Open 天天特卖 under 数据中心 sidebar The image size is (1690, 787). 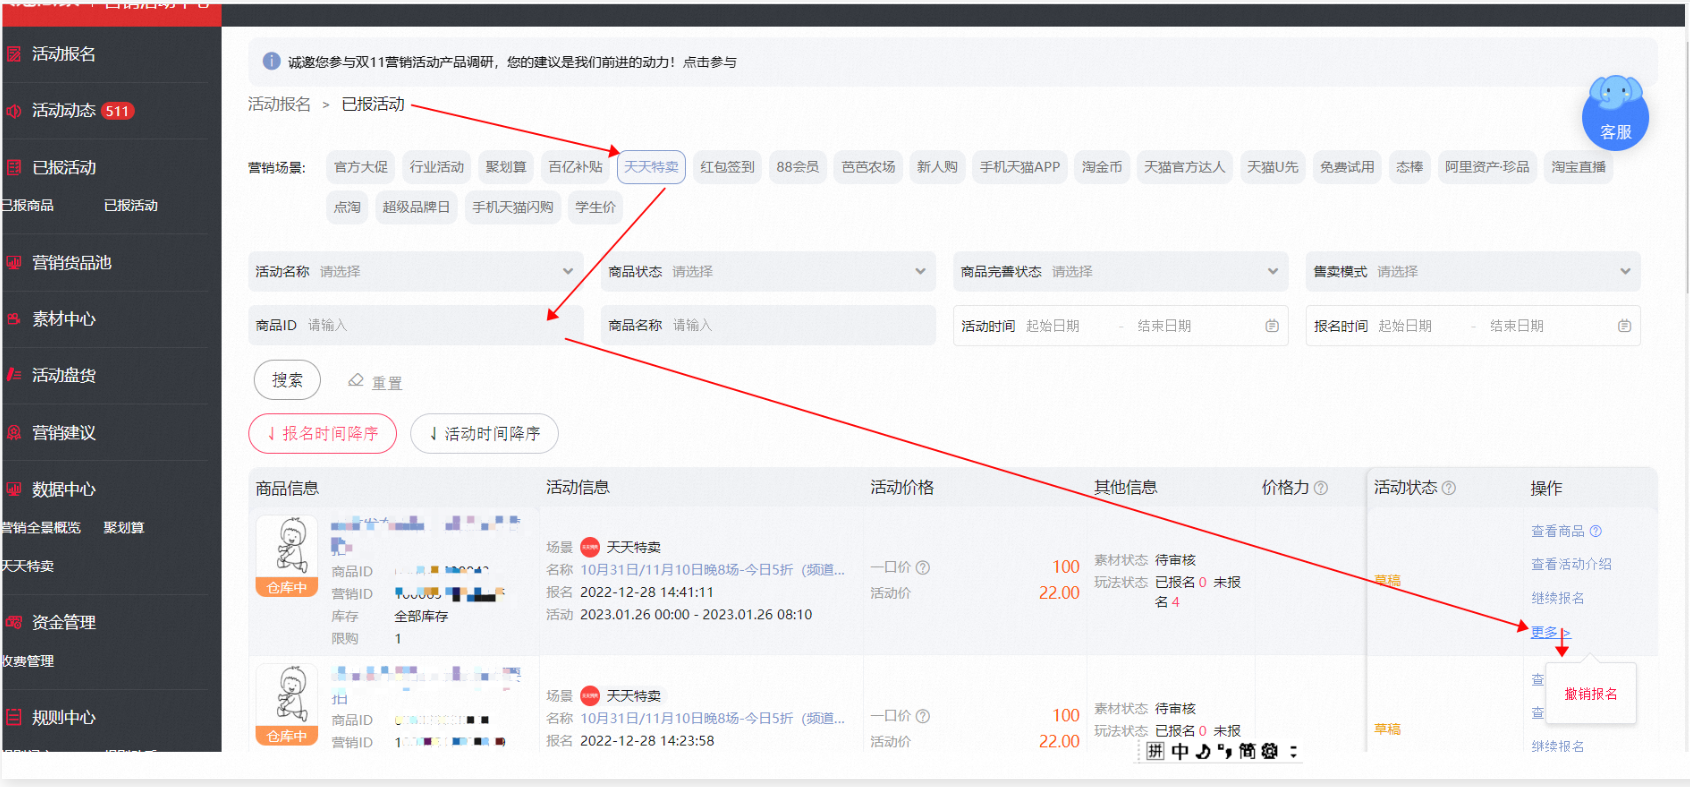coord(28,566)
